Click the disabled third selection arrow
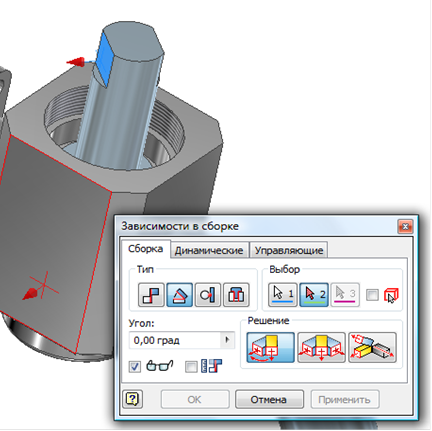 point(345,295)
